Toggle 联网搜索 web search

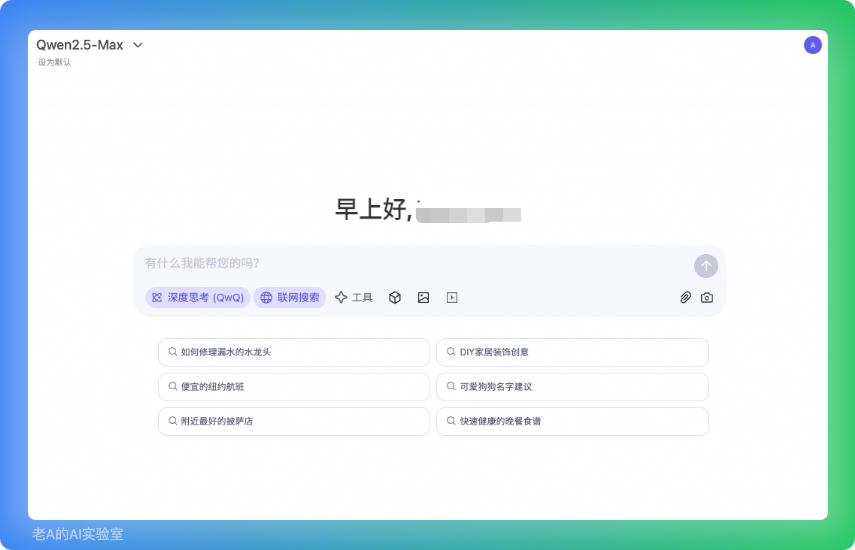(290, 298)
